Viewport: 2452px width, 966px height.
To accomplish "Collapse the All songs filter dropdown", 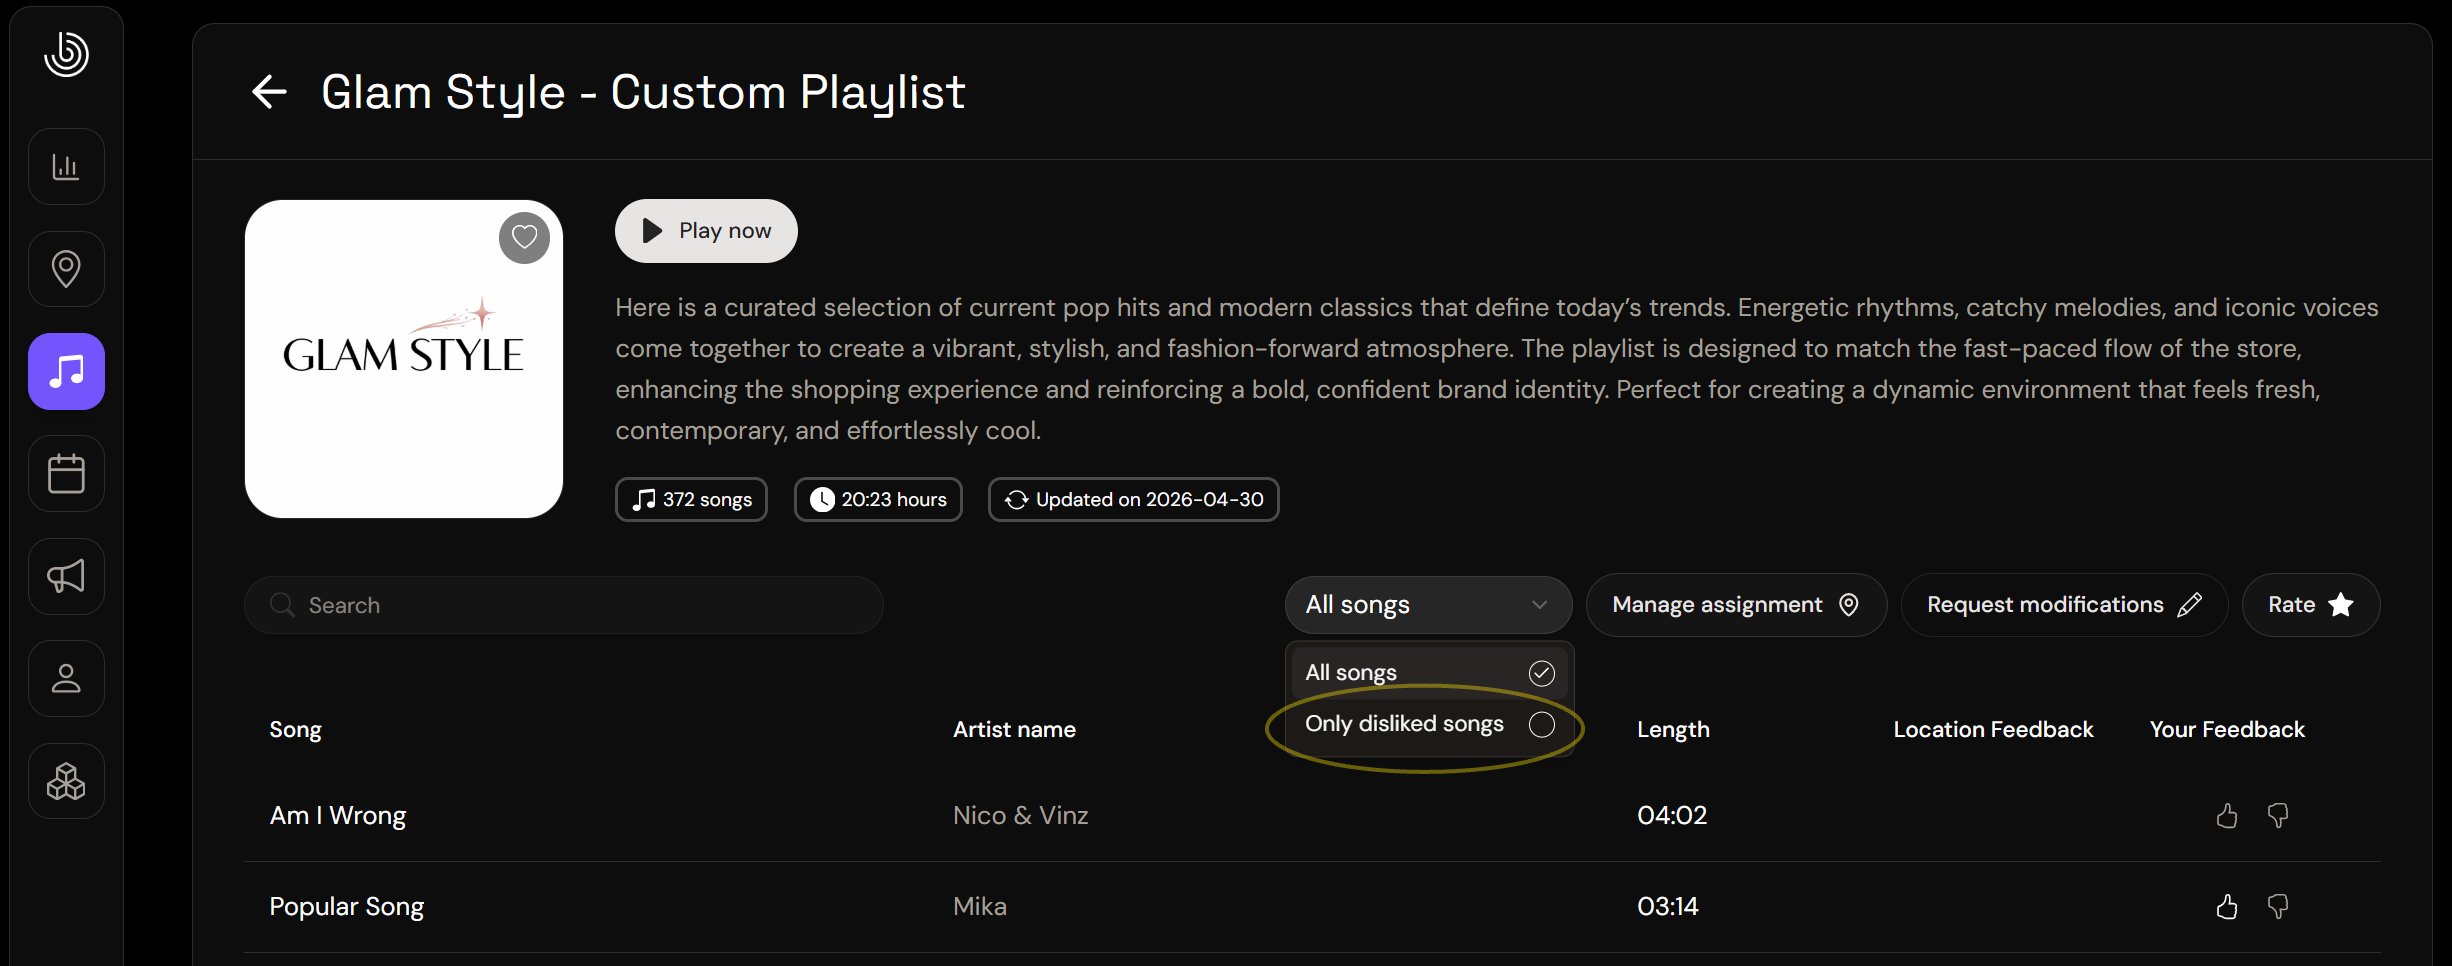I will 1428,605.
